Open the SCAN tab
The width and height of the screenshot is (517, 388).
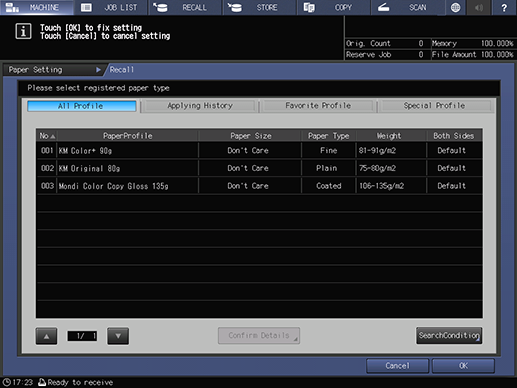coord(408,7)
